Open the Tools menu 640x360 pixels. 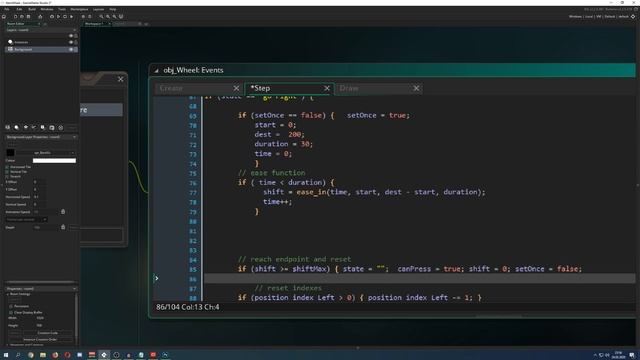[62, 9]
